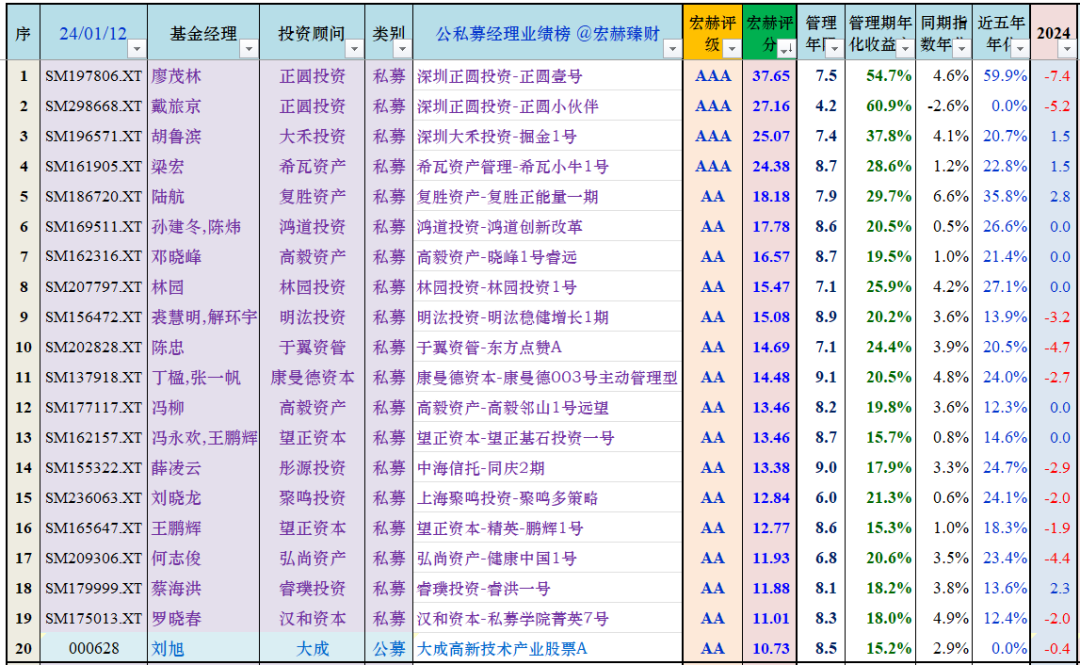Viewport: 1080px width, 665px height.
Task: Select 2024 value -7.4
Action: coord(1055,76)
